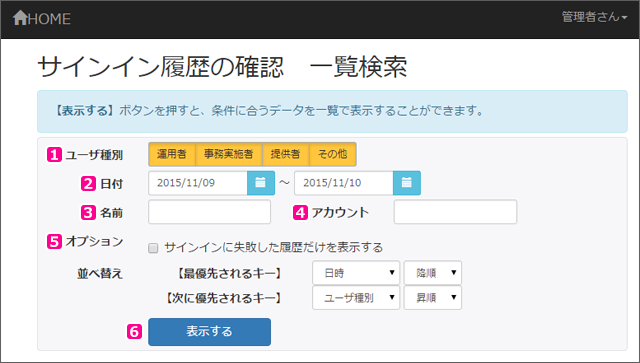Click the page title サインイン履歴の確認 一覧検索

click(222, 67)
